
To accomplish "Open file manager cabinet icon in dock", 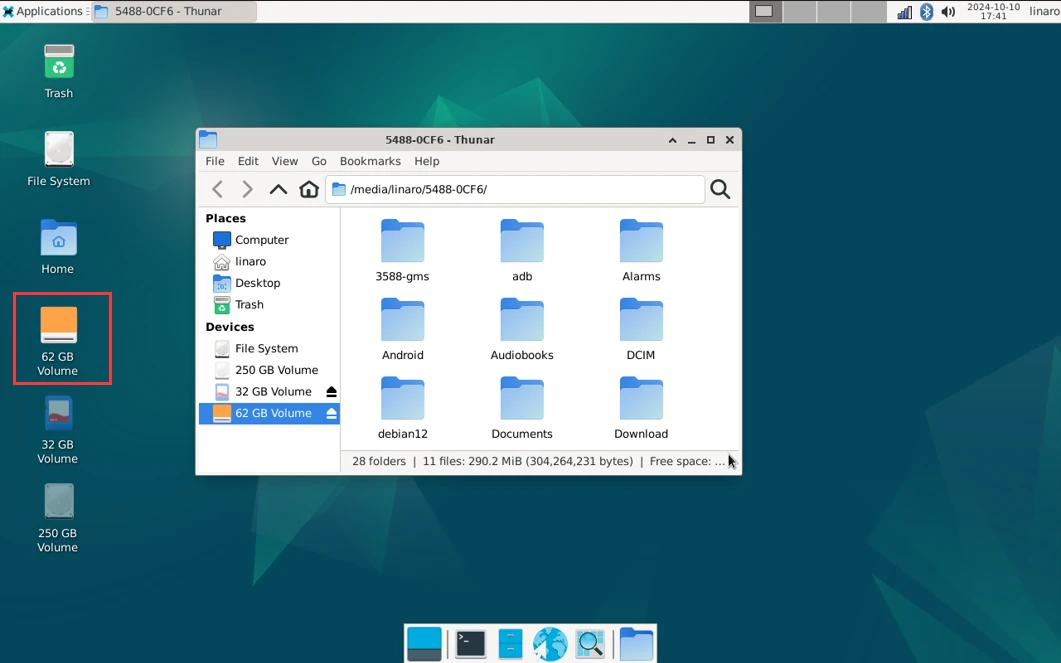I will pyautogui.click(x=510, y=643).
